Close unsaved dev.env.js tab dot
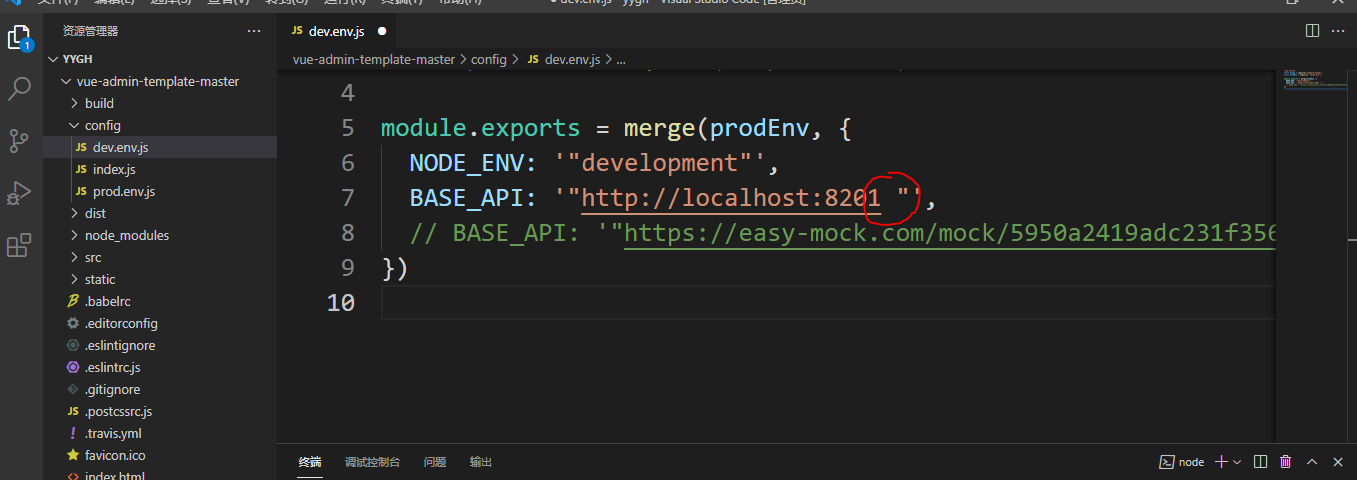This screenshot has width=1357, height=480. pyautogui.click(x=382, y=31)
